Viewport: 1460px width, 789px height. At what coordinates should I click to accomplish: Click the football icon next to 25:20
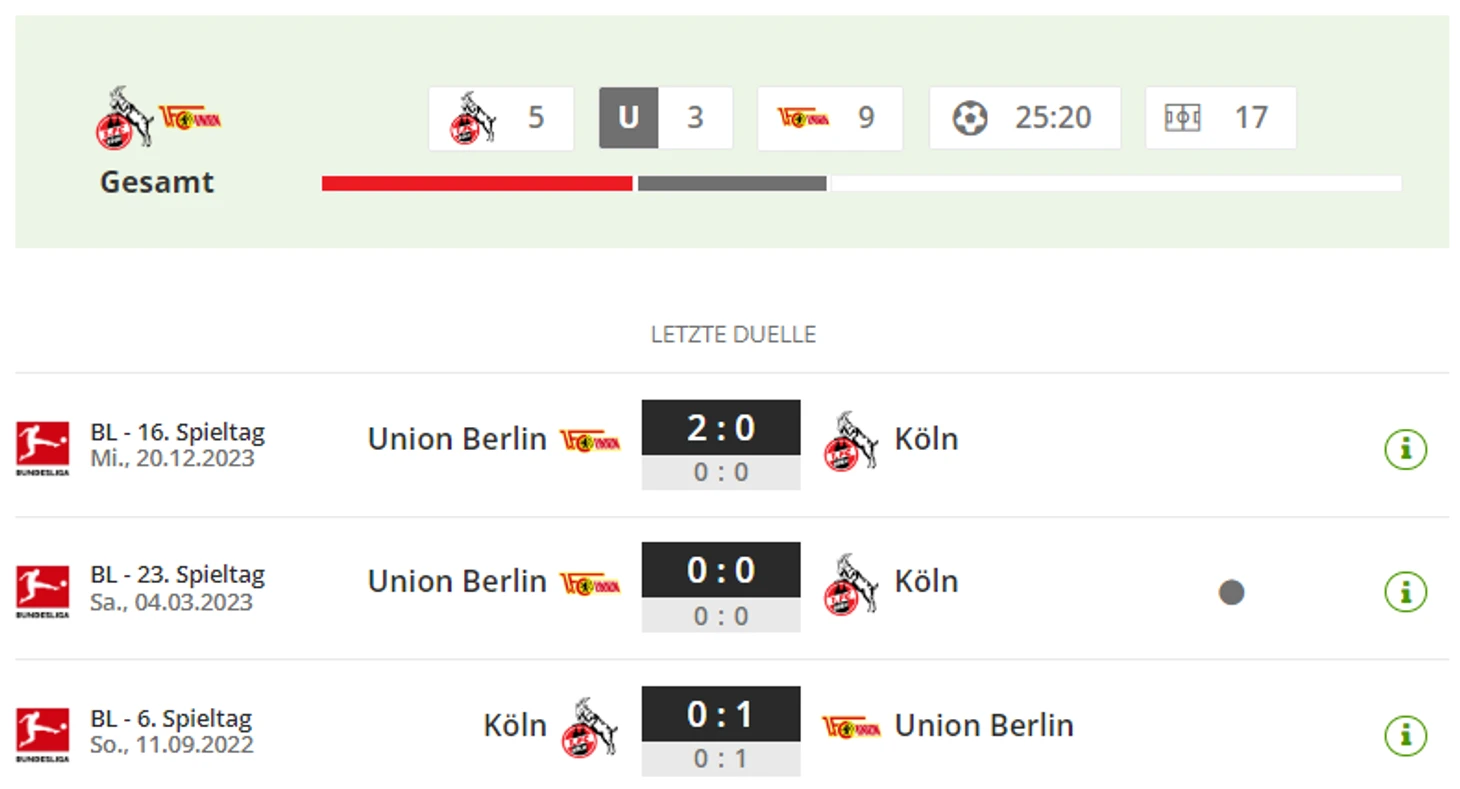point(969,118)
